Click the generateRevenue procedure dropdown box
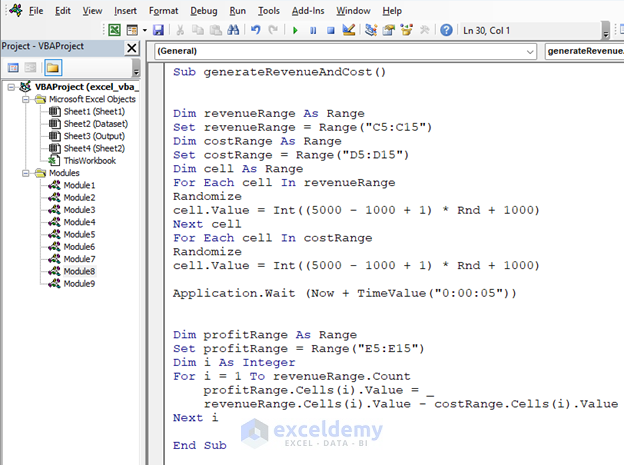This screenshot has width=624, height=465. (584, 51)
